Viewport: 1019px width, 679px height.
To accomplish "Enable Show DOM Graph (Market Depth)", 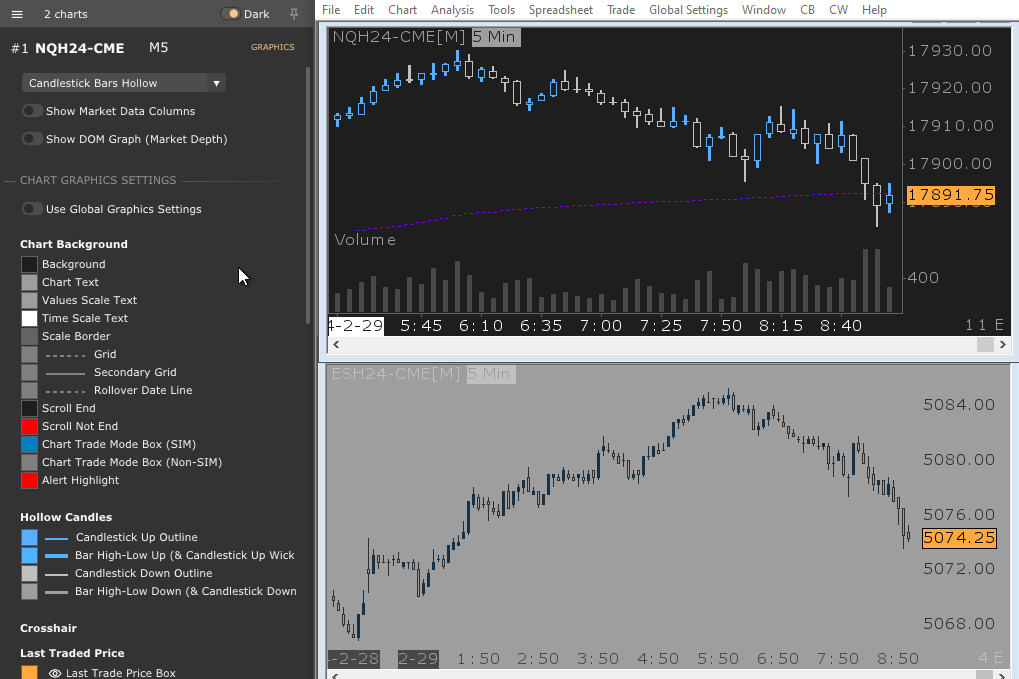I will tap(32, 139).
